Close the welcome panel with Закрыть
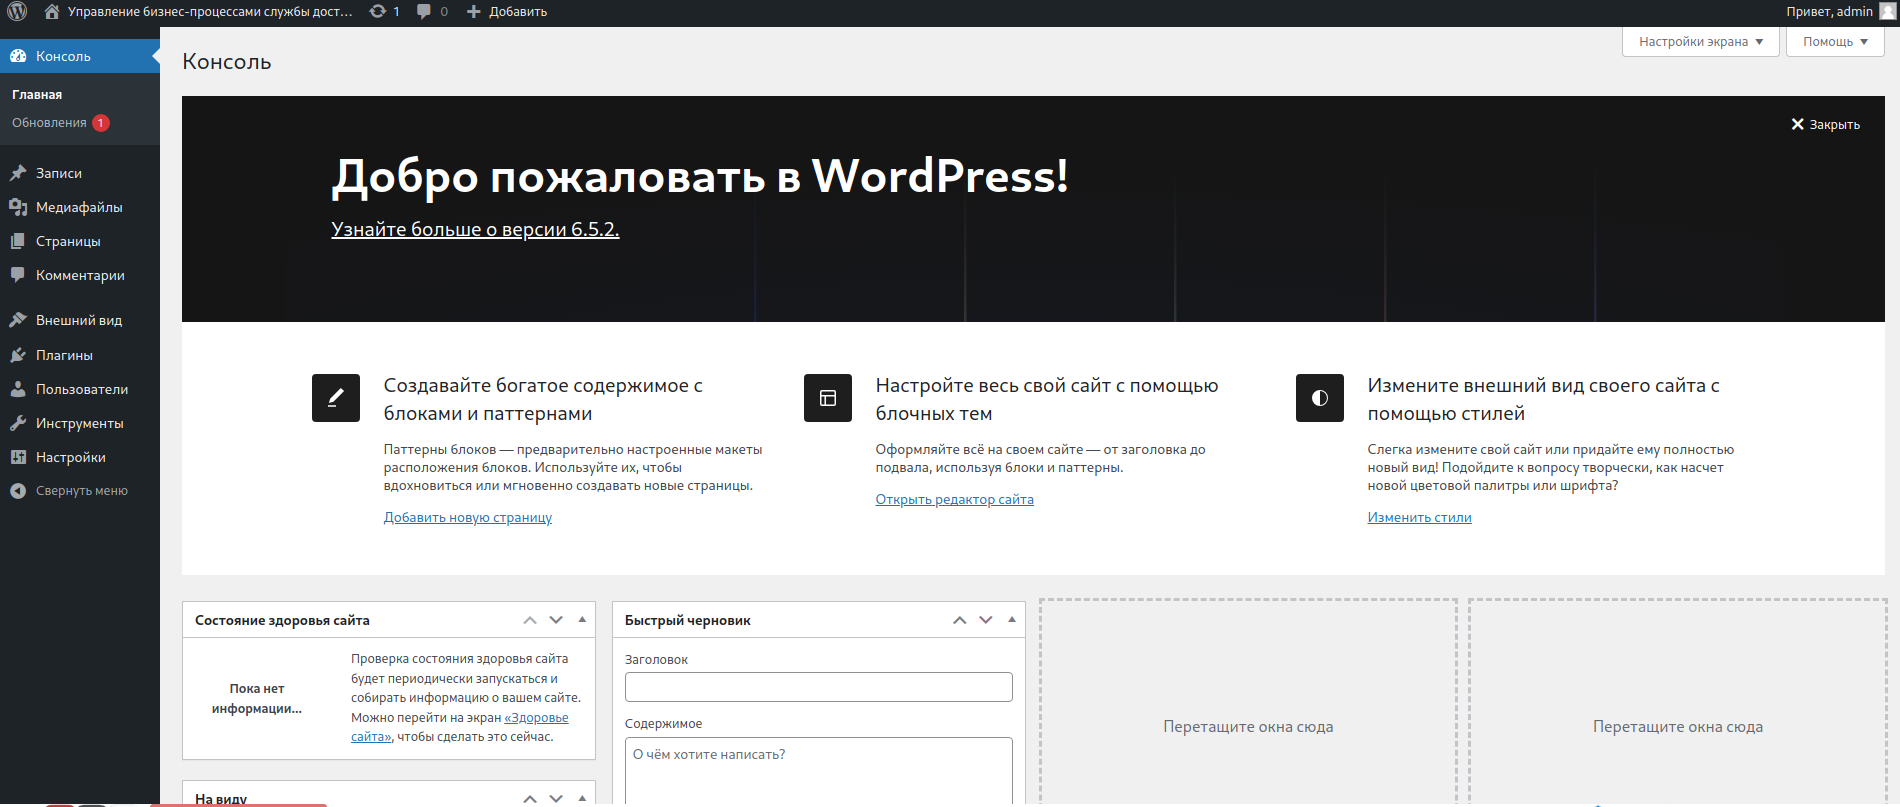 point(1826,124)
